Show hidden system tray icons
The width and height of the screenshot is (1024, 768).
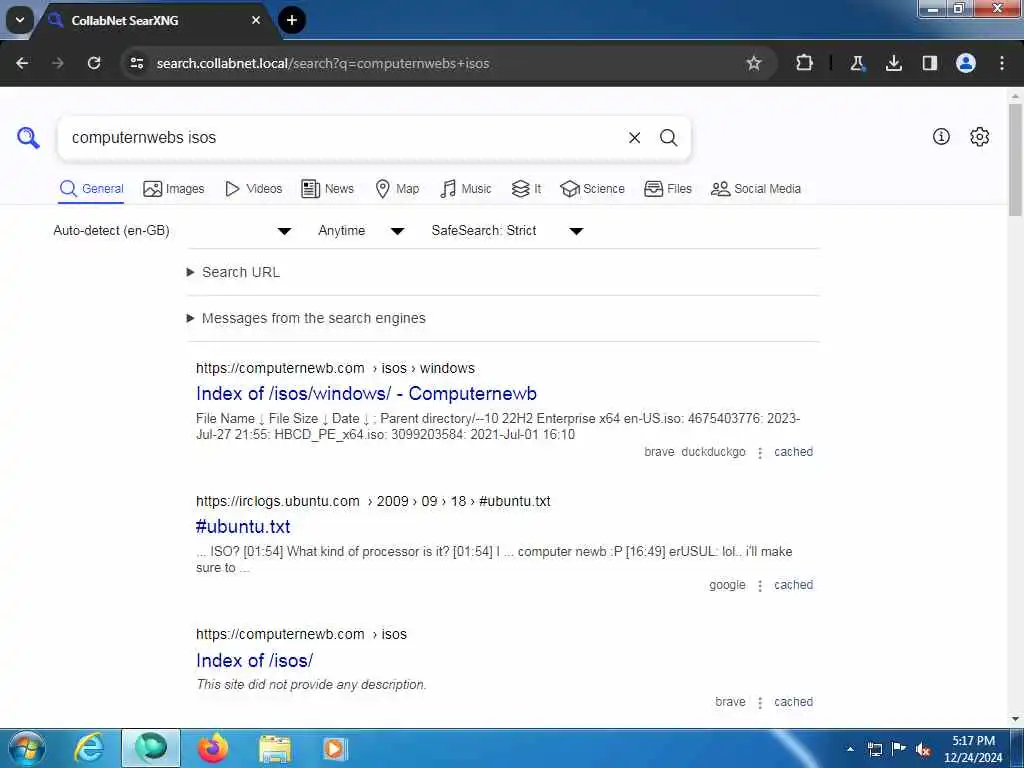(850, 749)
